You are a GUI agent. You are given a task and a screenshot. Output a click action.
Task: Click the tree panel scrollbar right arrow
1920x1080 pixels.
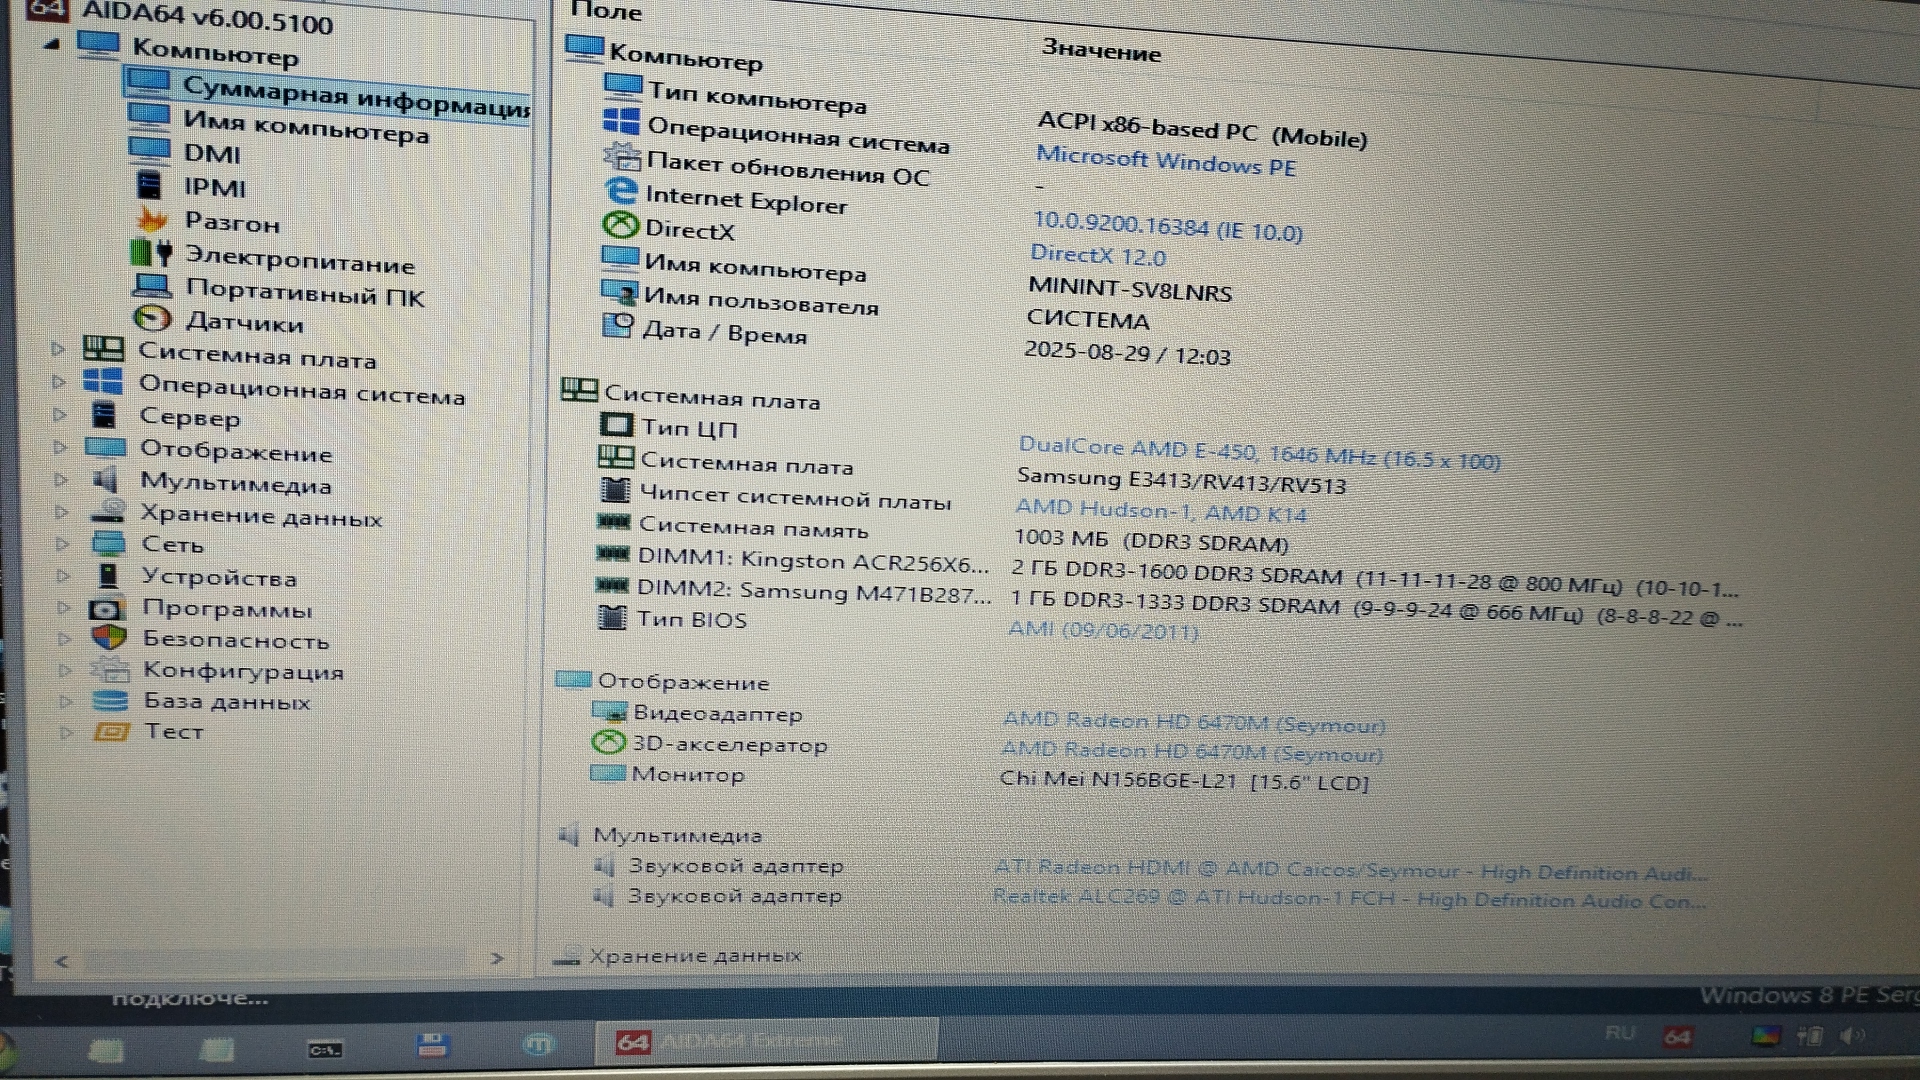497,958
